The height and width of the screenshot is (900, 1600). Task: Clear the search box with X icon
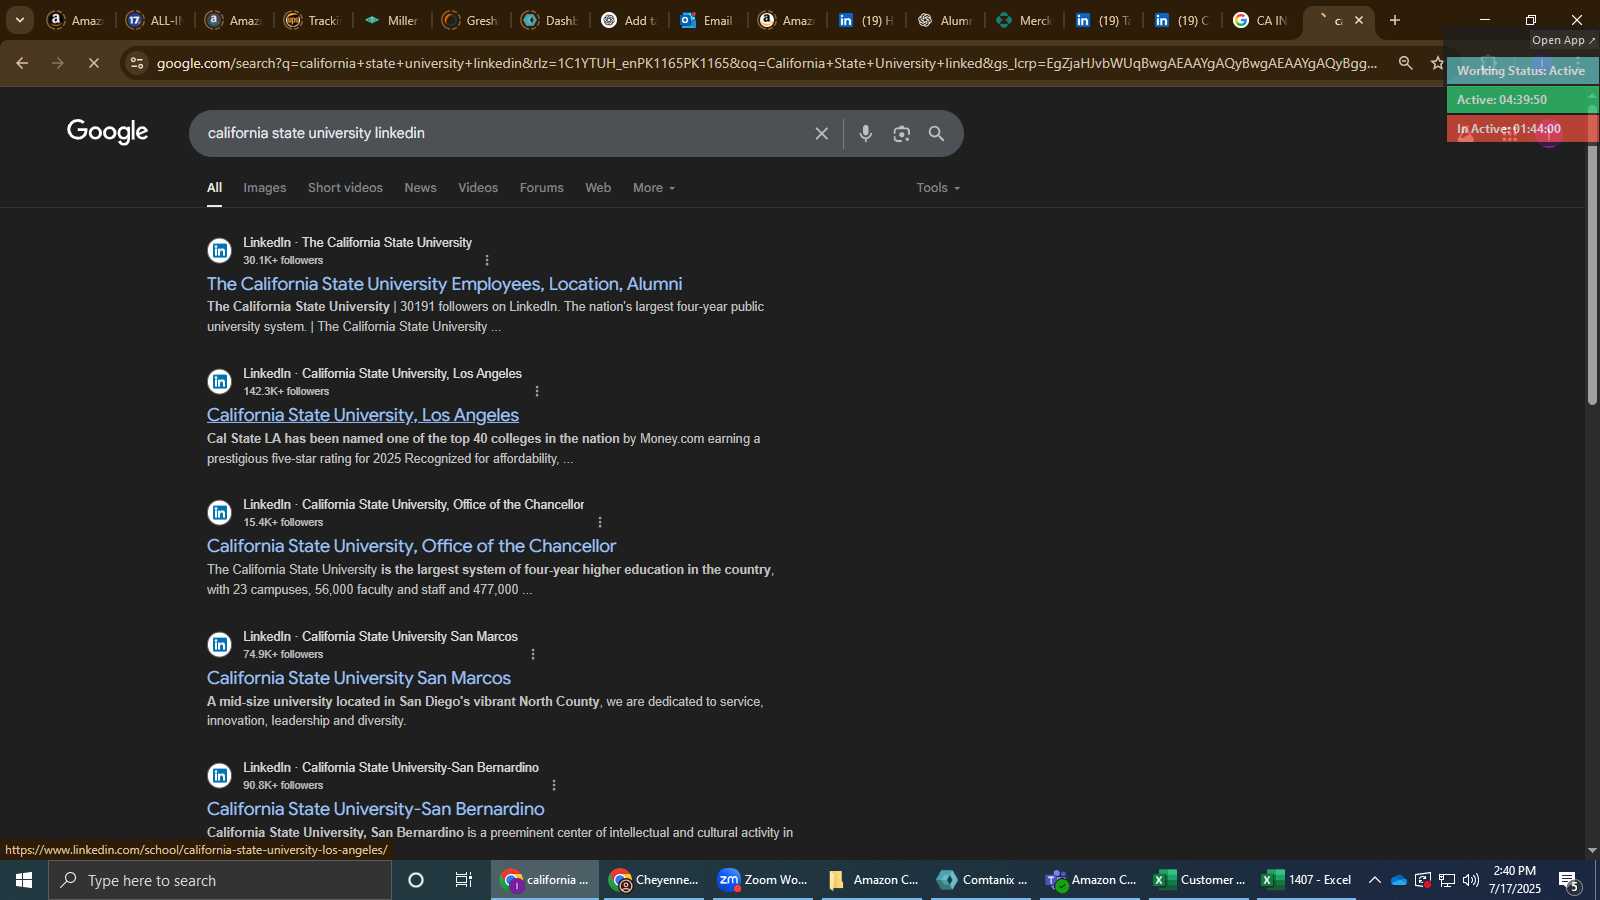[821, 133]
